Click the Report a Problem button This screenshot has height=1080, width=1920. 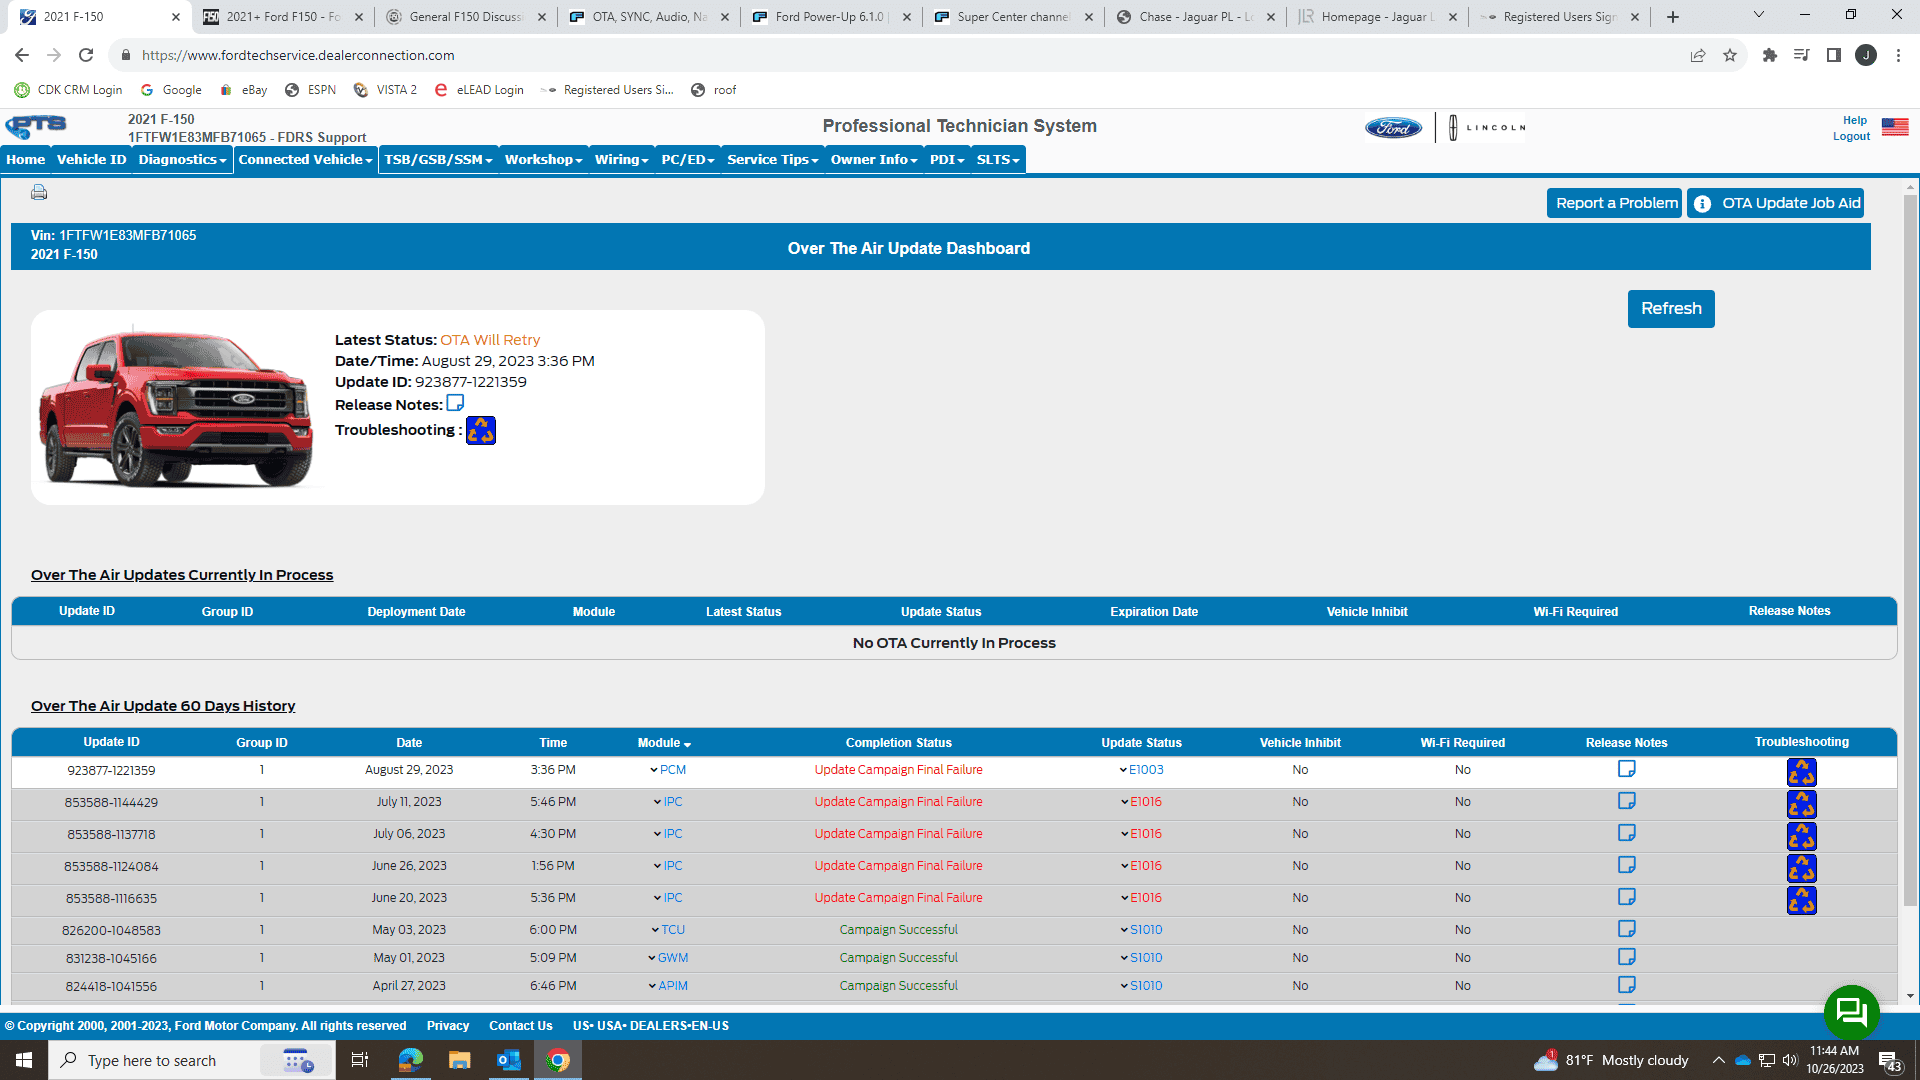[x=1616, y=203]
